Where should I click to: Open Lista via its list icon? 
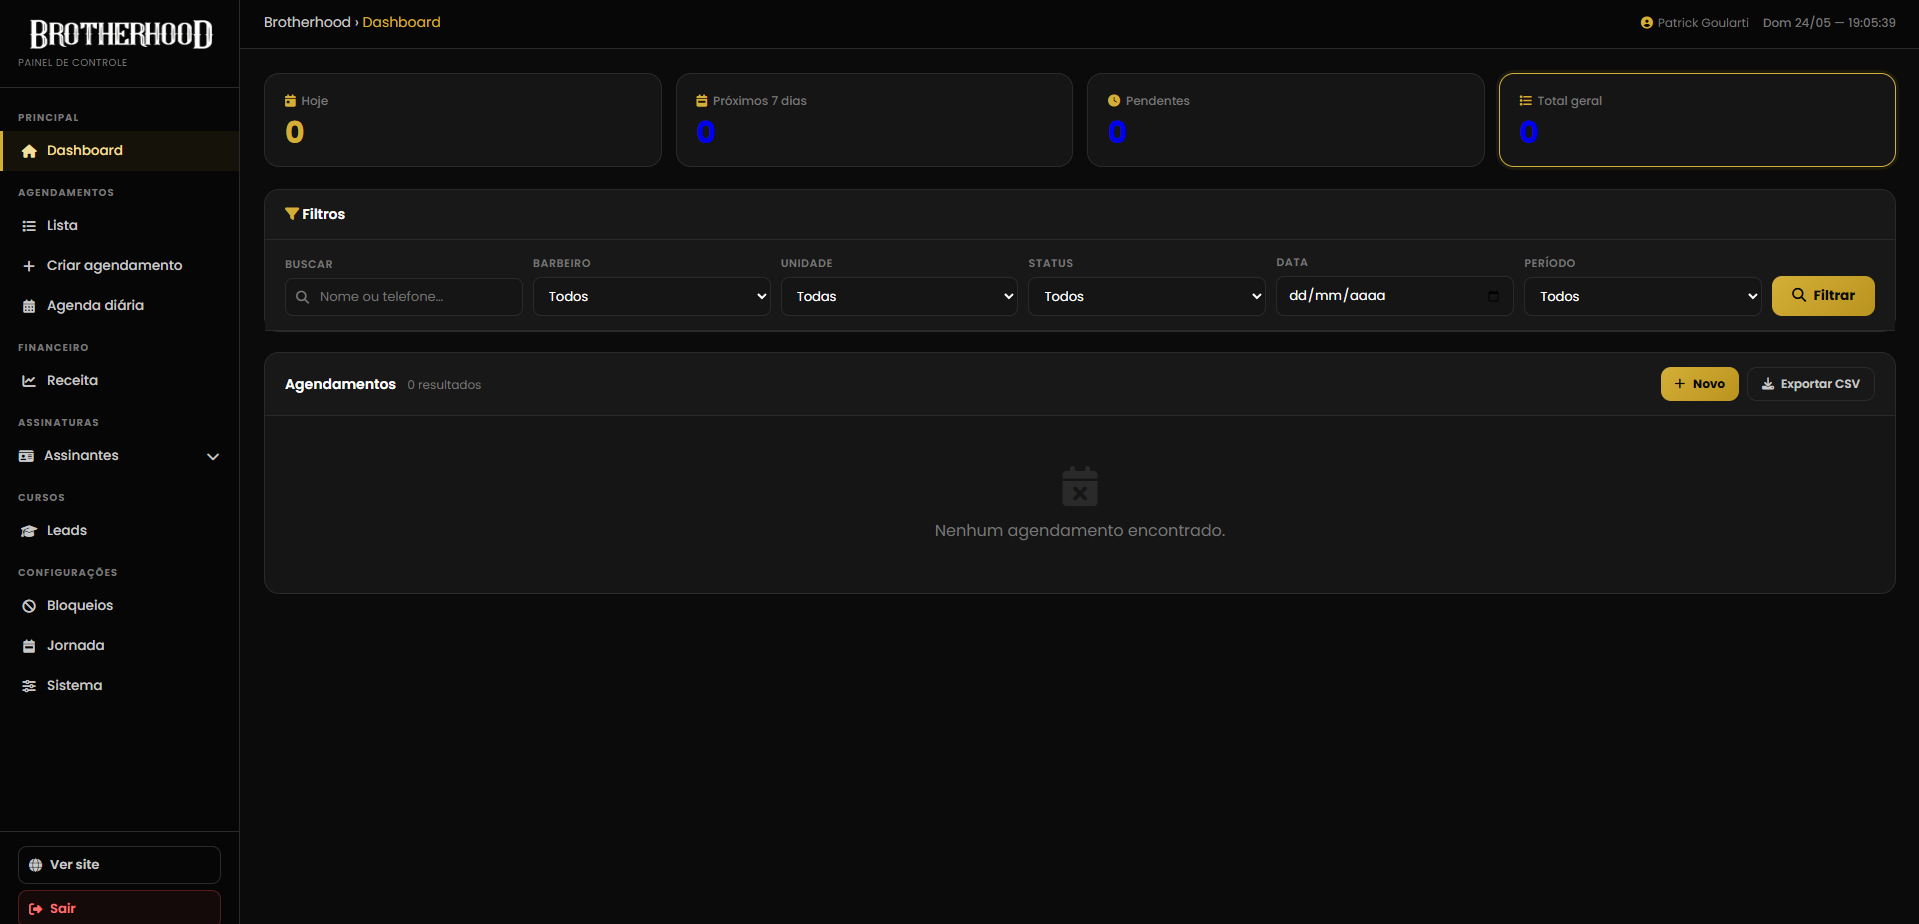tap(29, 226)
